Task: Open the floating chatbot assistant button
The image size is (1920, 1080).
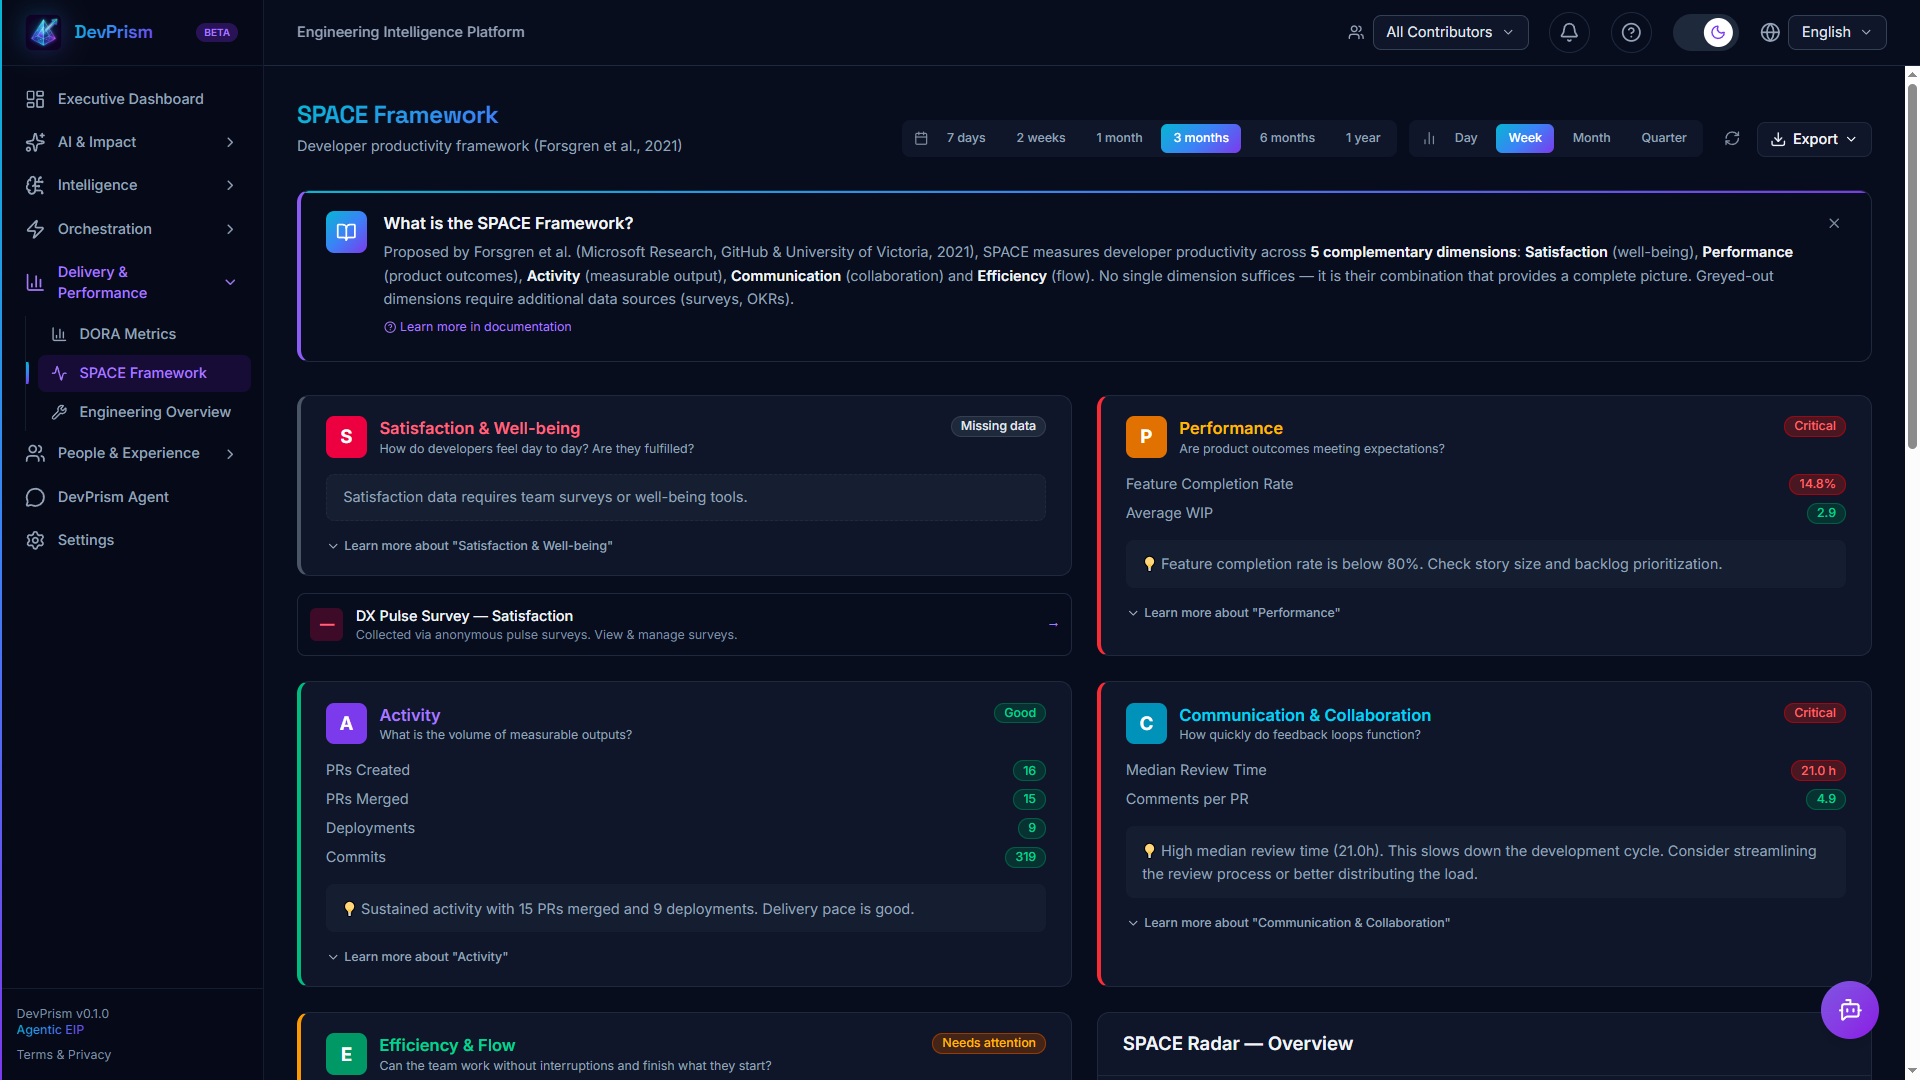Action: 1850,1010
